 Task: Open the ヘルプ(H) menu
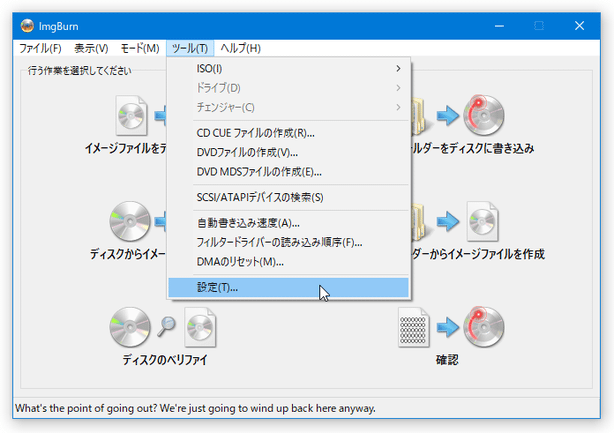(x=240, y=48)
